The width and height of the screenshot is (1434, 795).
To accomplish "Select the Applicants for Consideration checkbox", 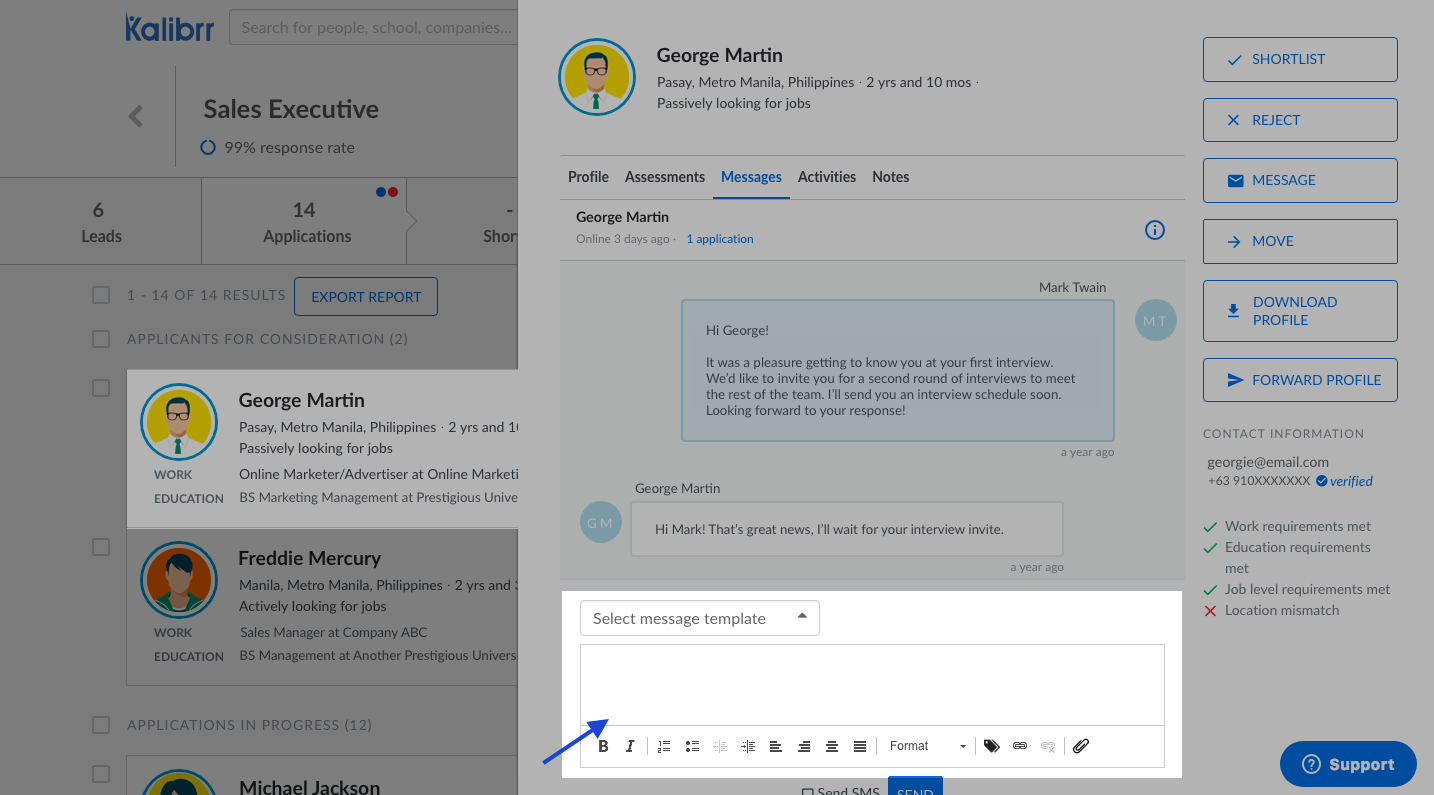I will (x=101, y=339).
